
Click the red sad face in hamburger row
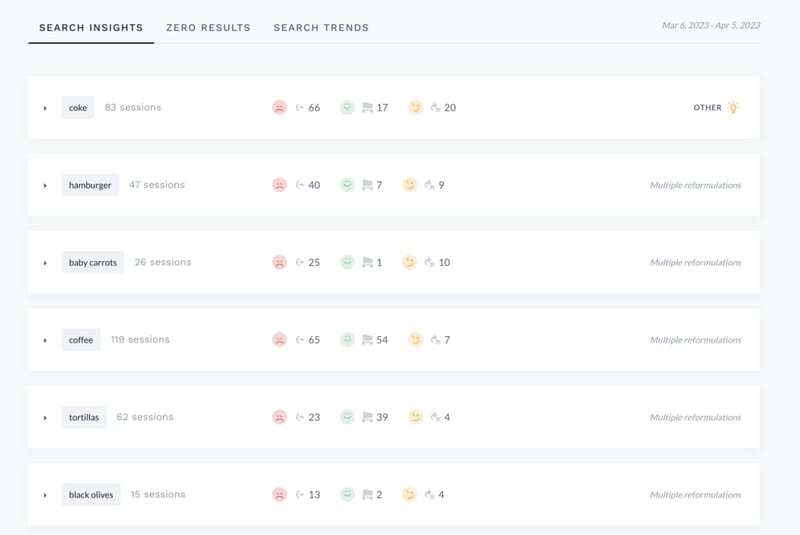279,185
